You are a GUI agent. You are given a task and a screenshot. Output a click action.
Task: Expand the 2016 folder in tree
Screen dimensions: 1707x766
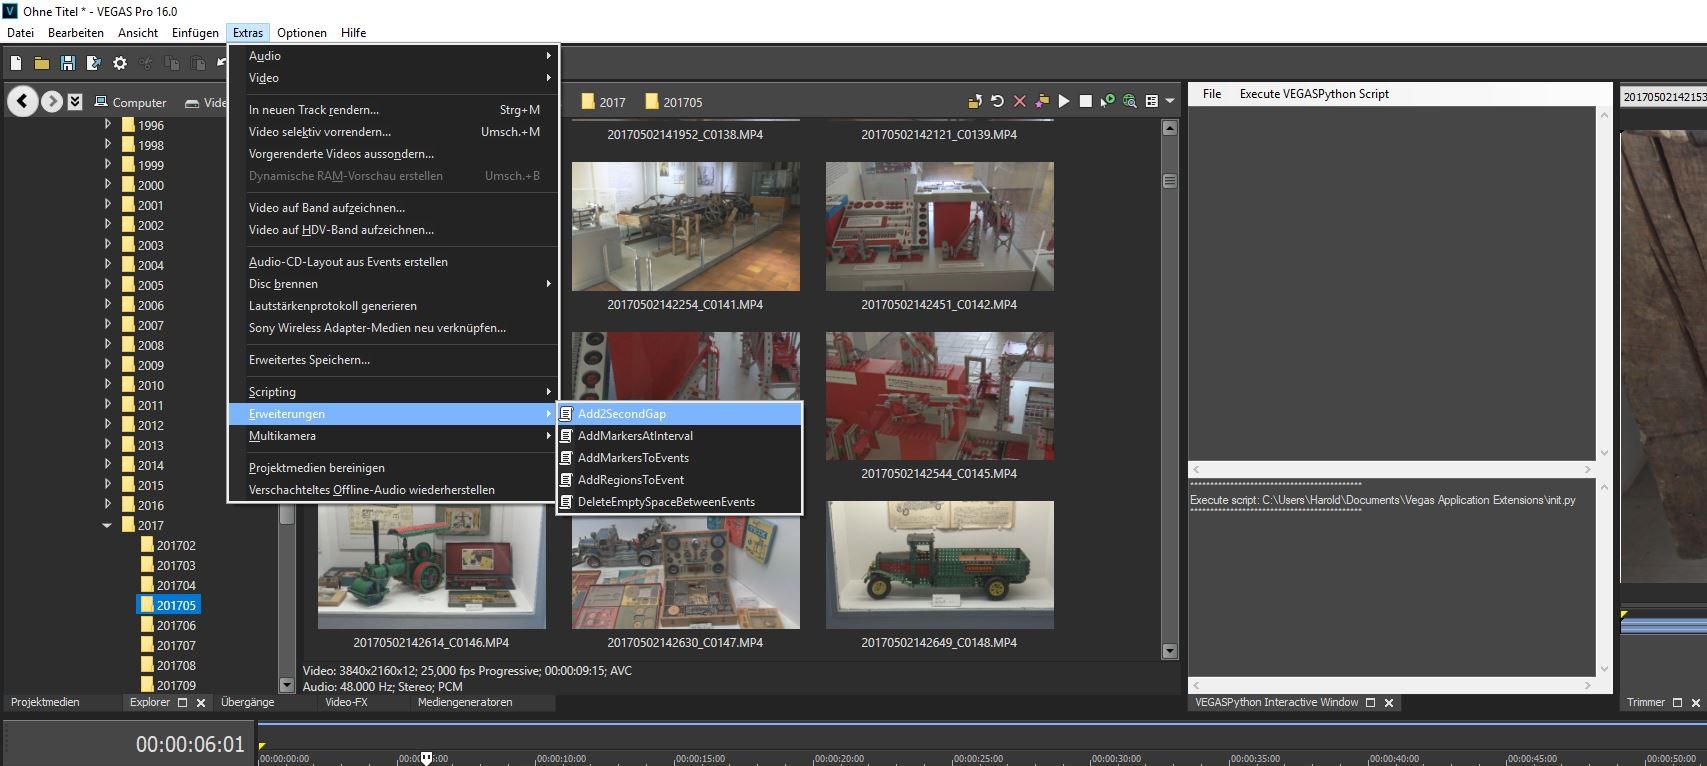point(108,505)
